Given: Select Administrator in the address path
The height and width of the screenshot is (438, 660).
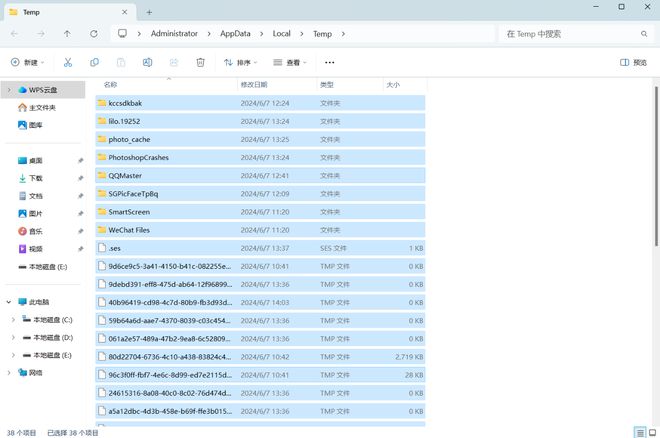Looking at the screenshot, I should (174, 34).
